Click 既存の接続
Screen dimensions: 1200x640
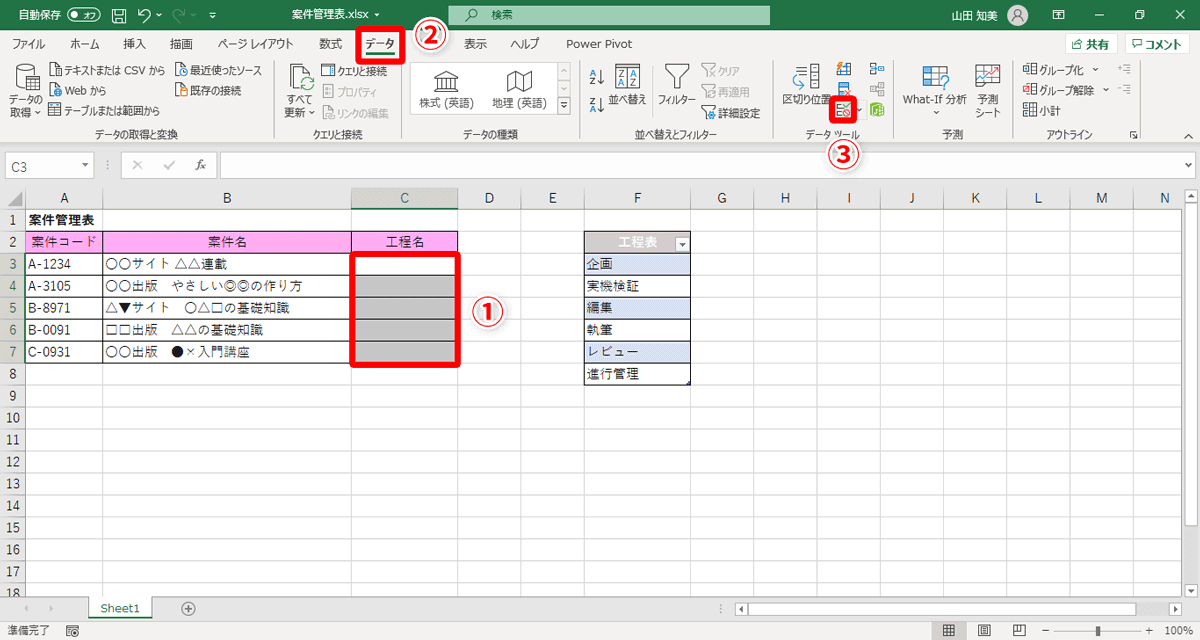click(x=208, y=91)
